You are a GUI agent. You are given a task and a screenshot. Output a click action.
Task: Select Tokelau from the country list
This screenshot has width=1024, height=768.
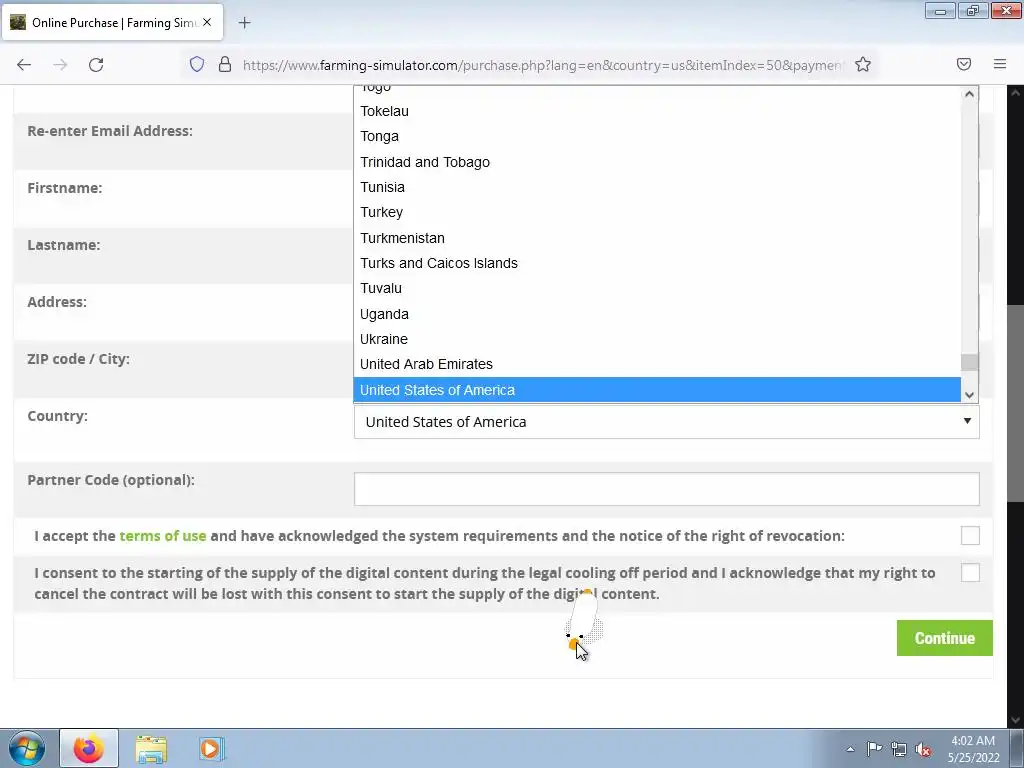click(x=657, y=111)
